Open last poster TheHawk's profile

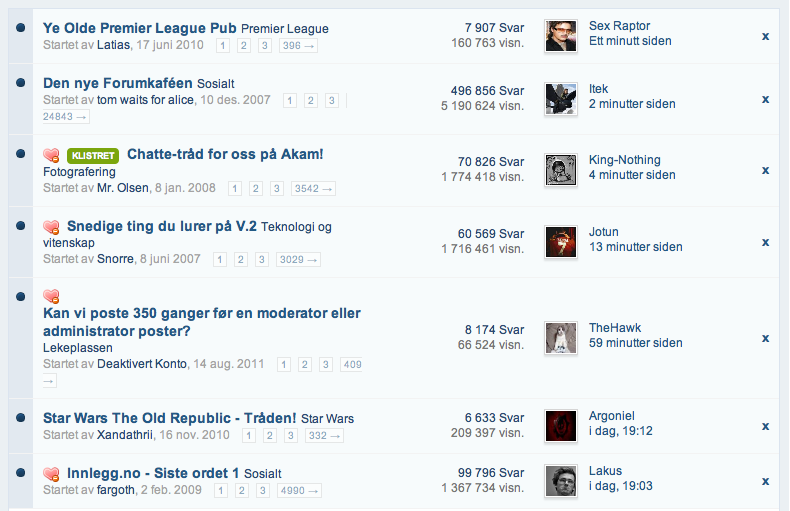click(615, 328)
